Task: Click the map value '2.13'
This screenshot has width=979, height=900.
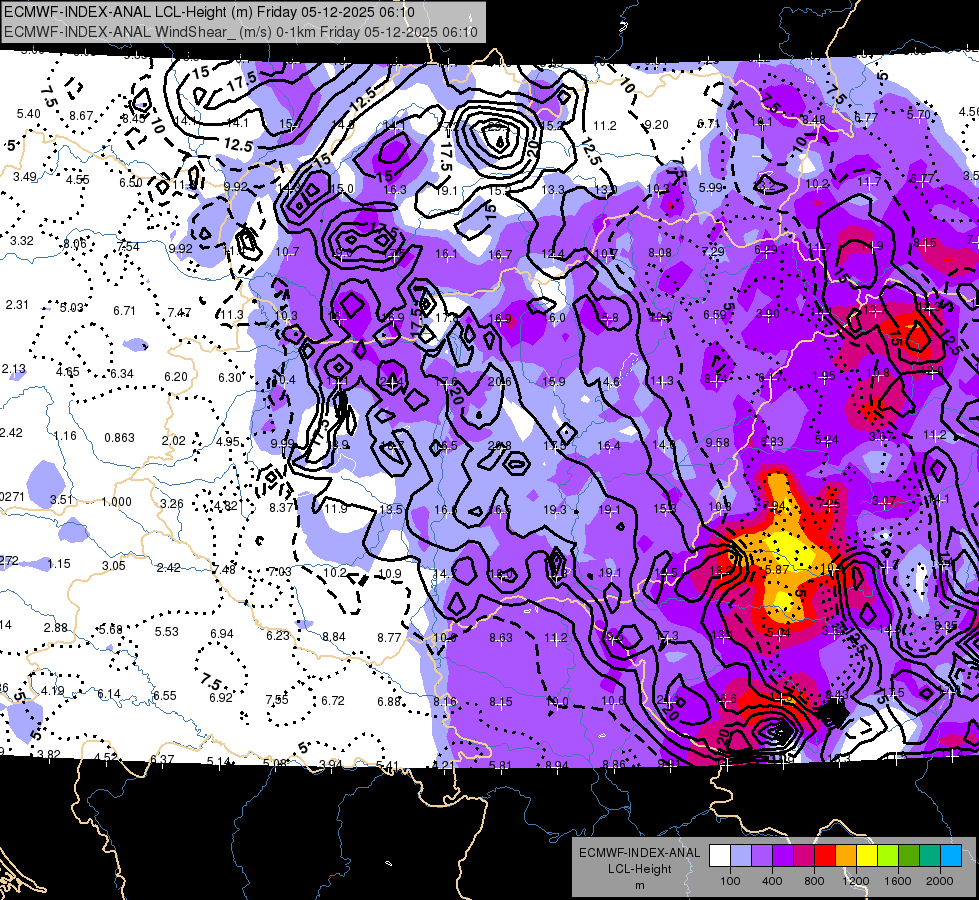Action: [x=14, y=368]
